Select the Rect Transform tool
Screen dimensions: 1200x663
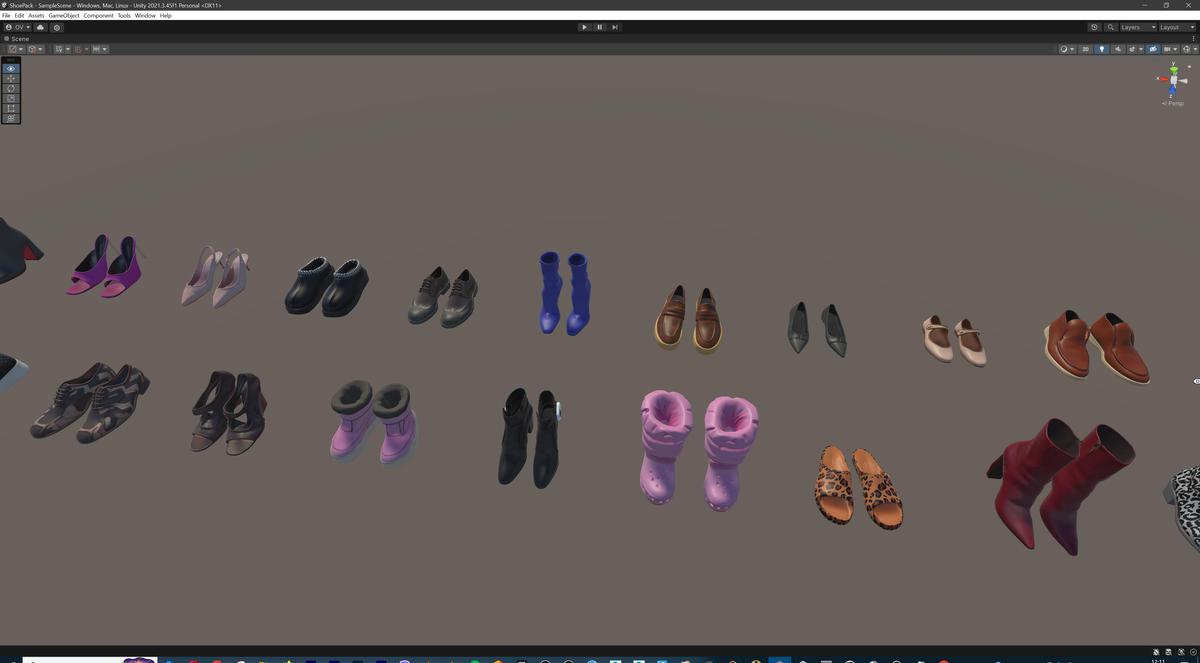pyautogui.click(x=10, y=107)
